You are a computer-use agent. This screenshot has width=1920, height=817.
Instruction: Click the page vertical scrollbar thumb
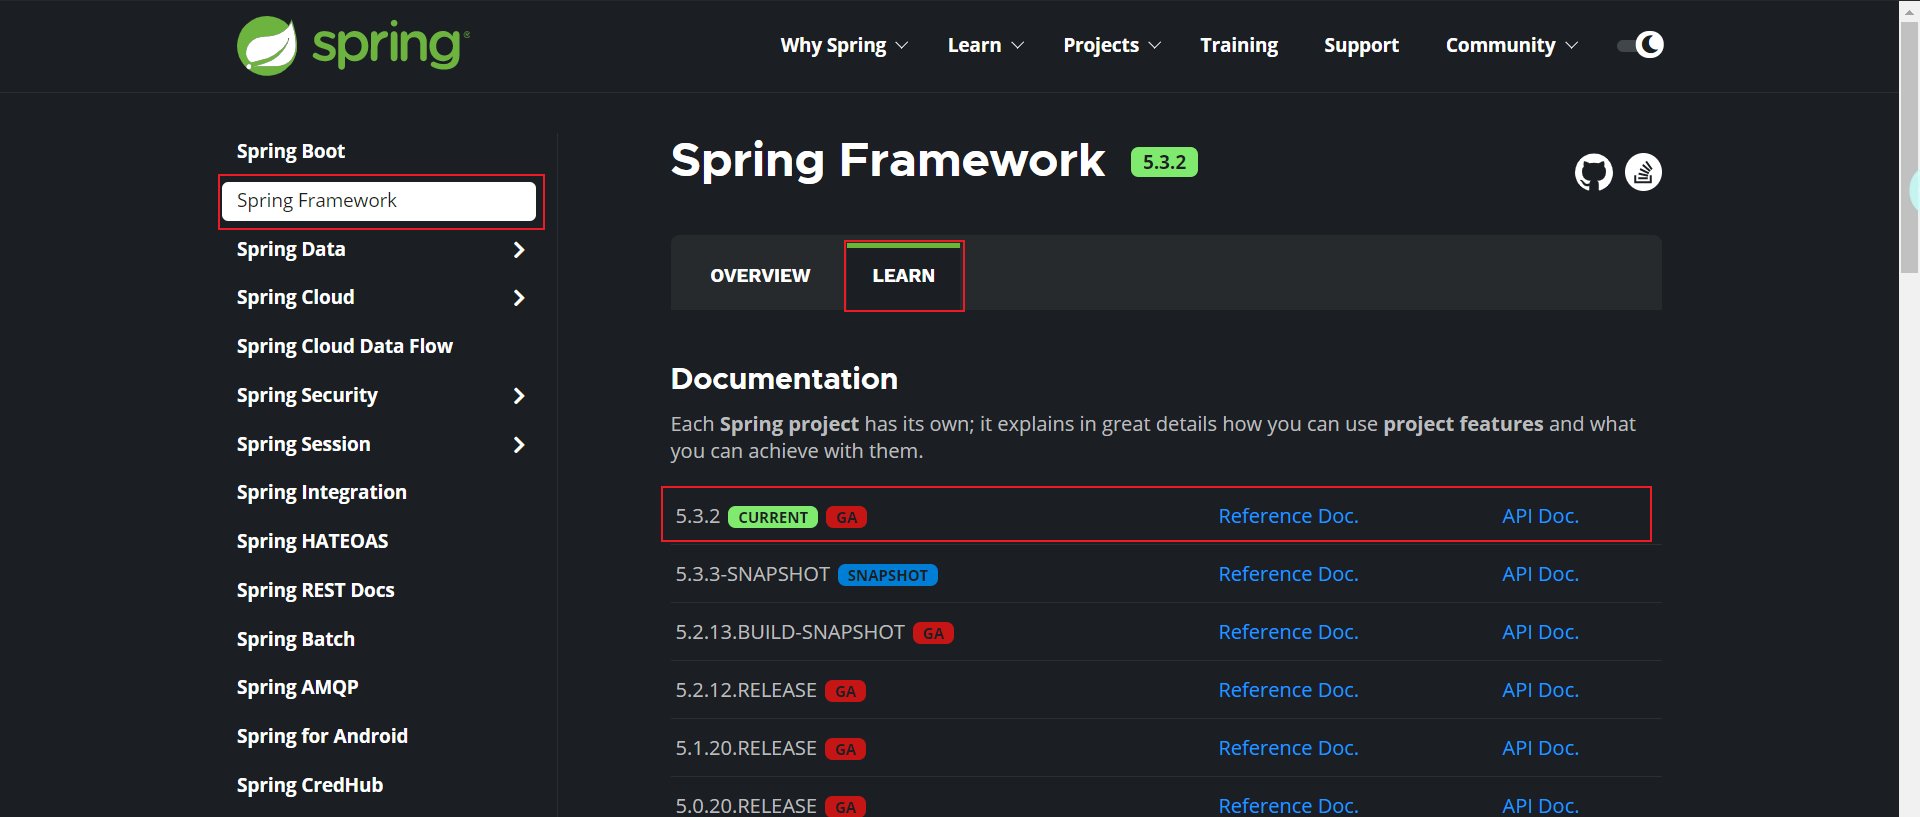coord(1909,147)
